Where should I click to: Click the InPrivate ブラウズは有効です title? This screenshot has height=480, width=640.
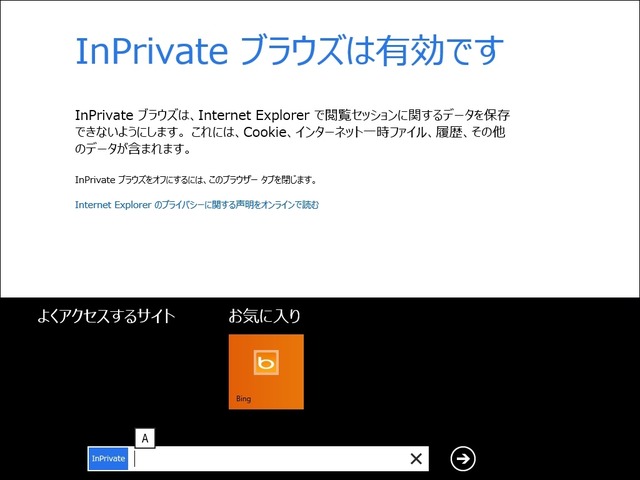(x=289, y=51)
